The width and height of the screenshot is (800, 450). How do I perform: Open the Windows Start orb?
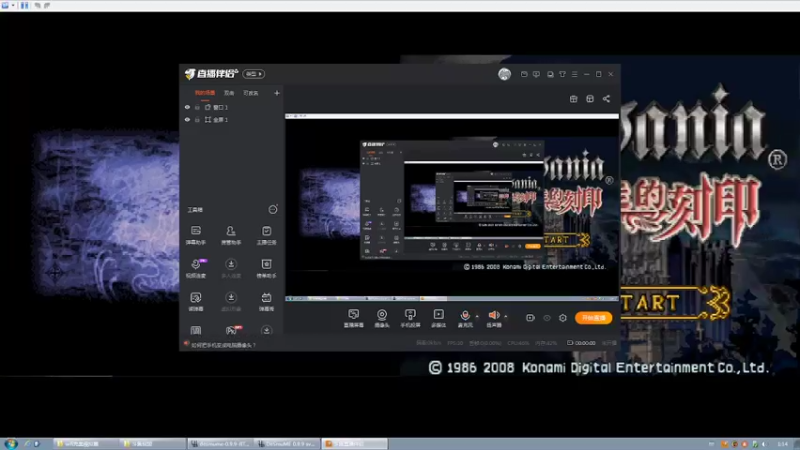click(x=10, y=444)
